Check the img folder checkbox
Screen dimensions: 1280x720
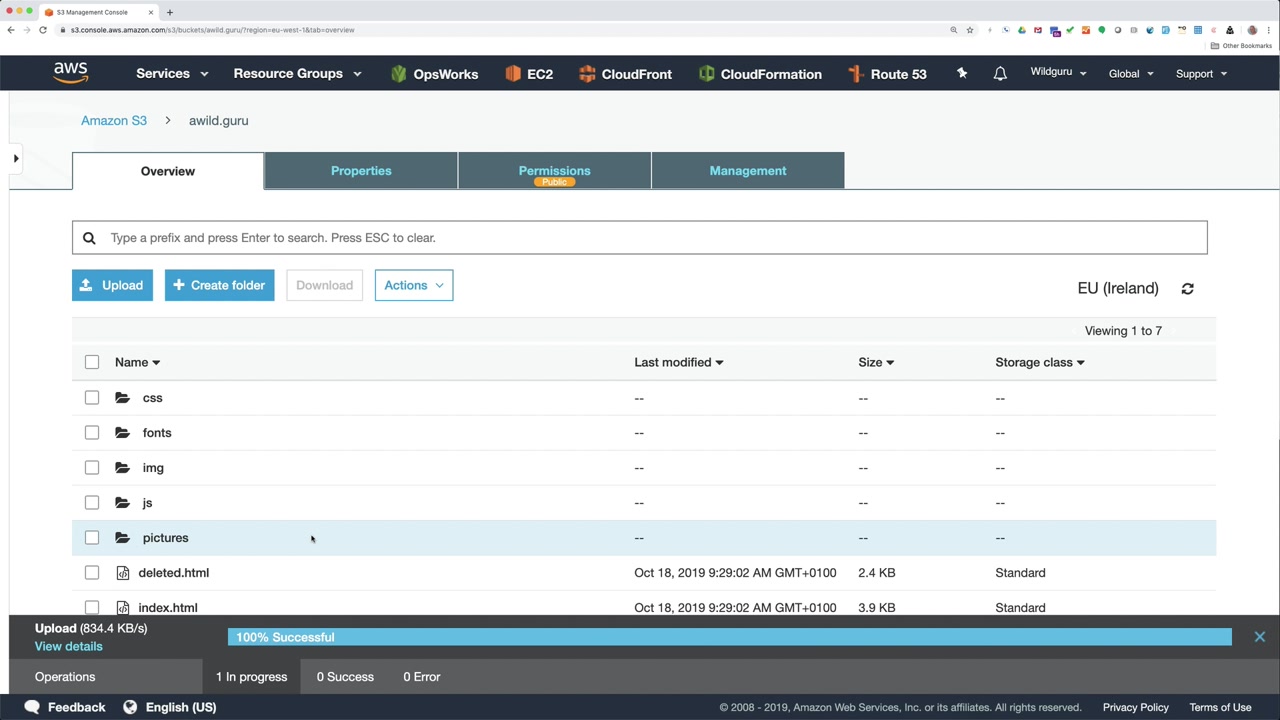[x=92, y=468]
